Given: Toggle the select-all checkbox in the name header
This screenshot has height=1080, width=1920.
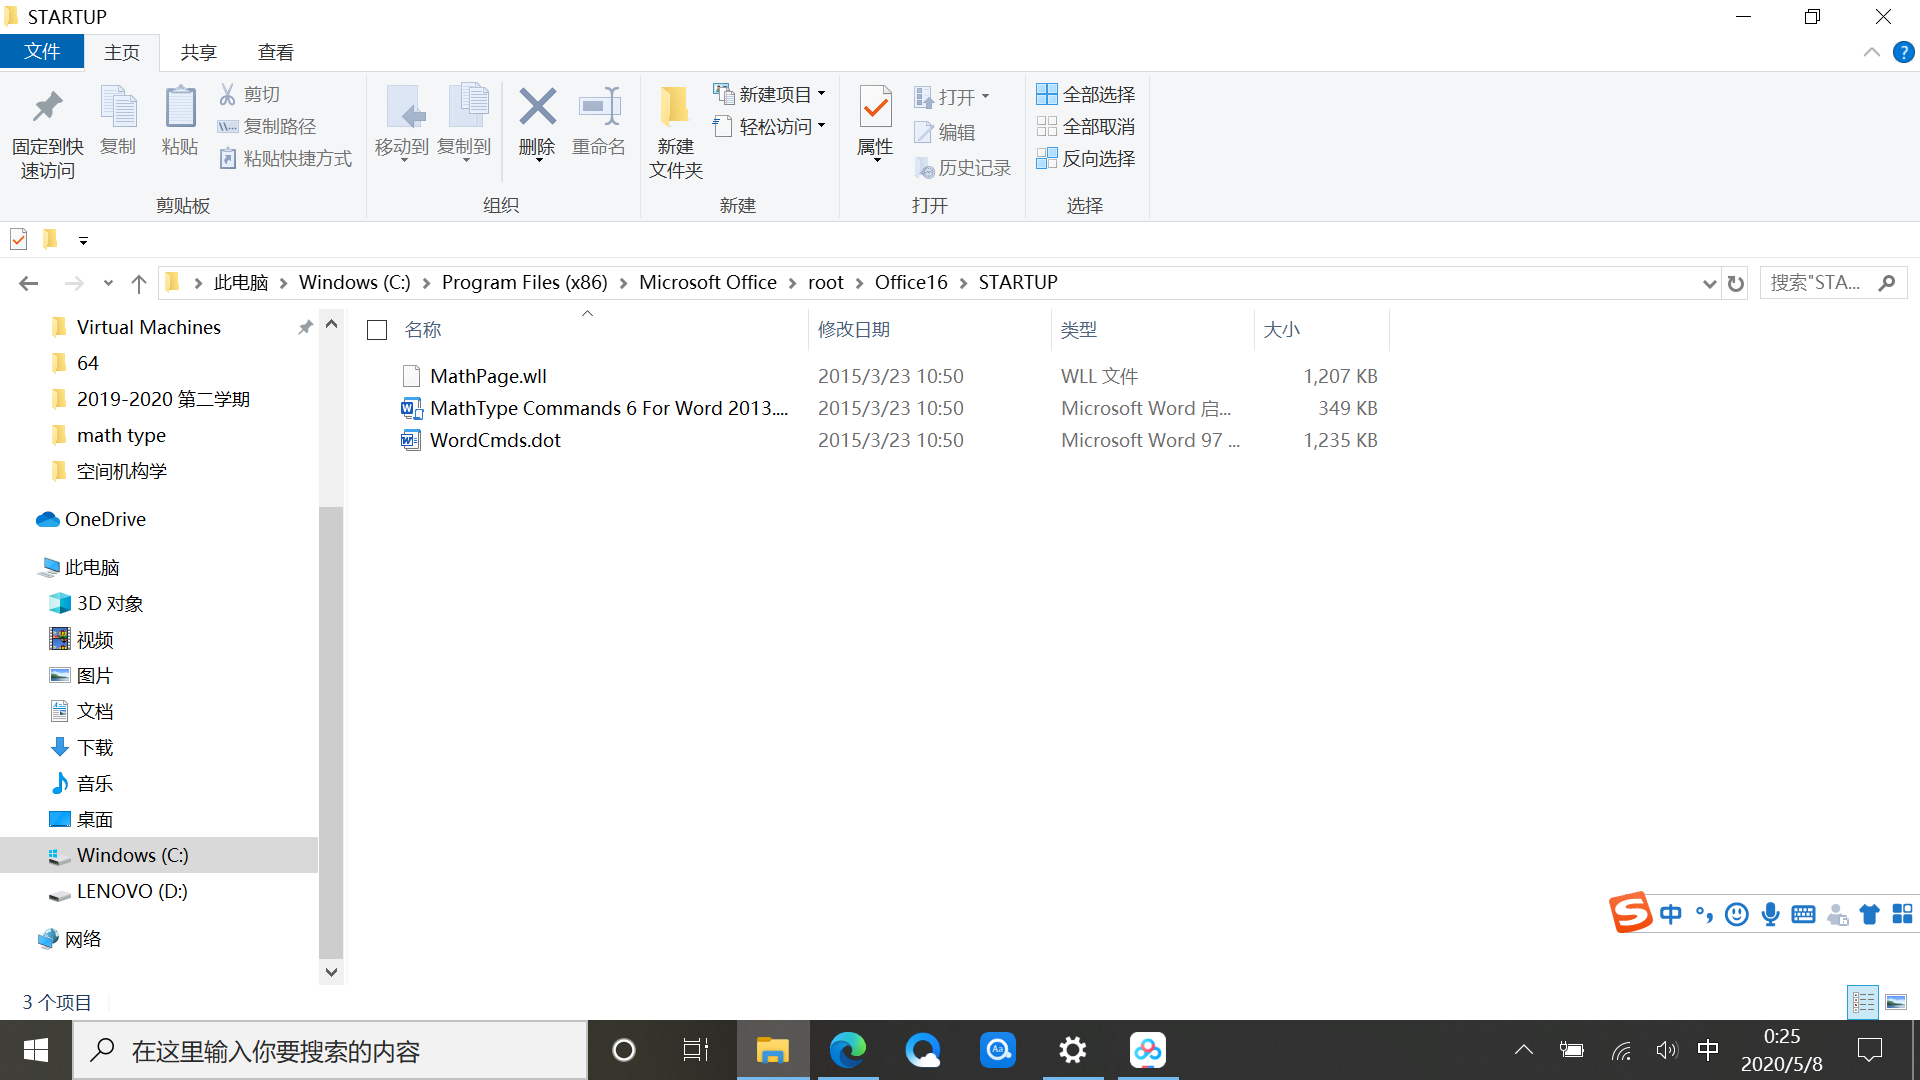Looking at the screenshot, I should point(377,330).
